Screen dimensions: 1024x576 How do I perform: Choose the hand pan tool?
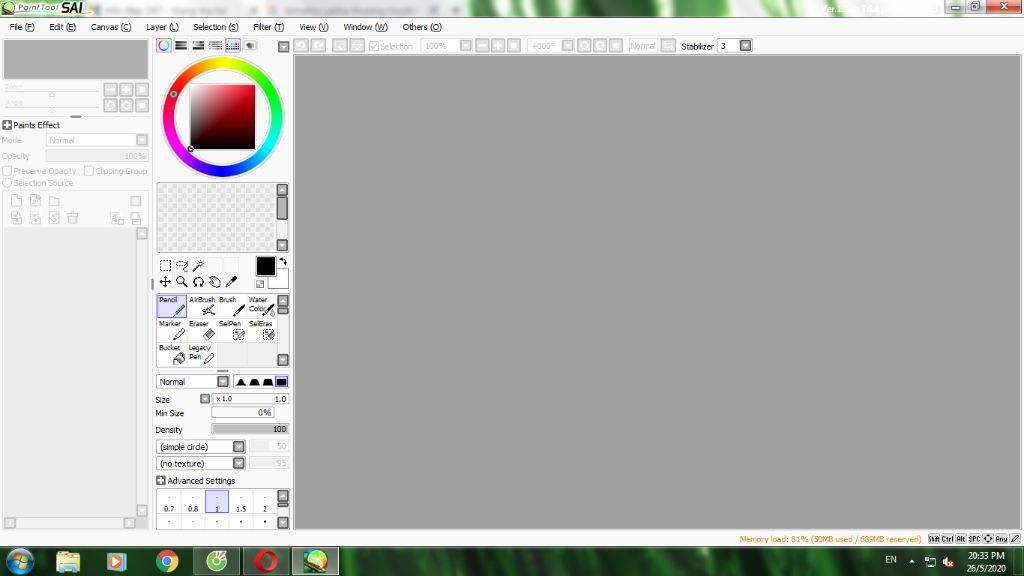[215, 281]
